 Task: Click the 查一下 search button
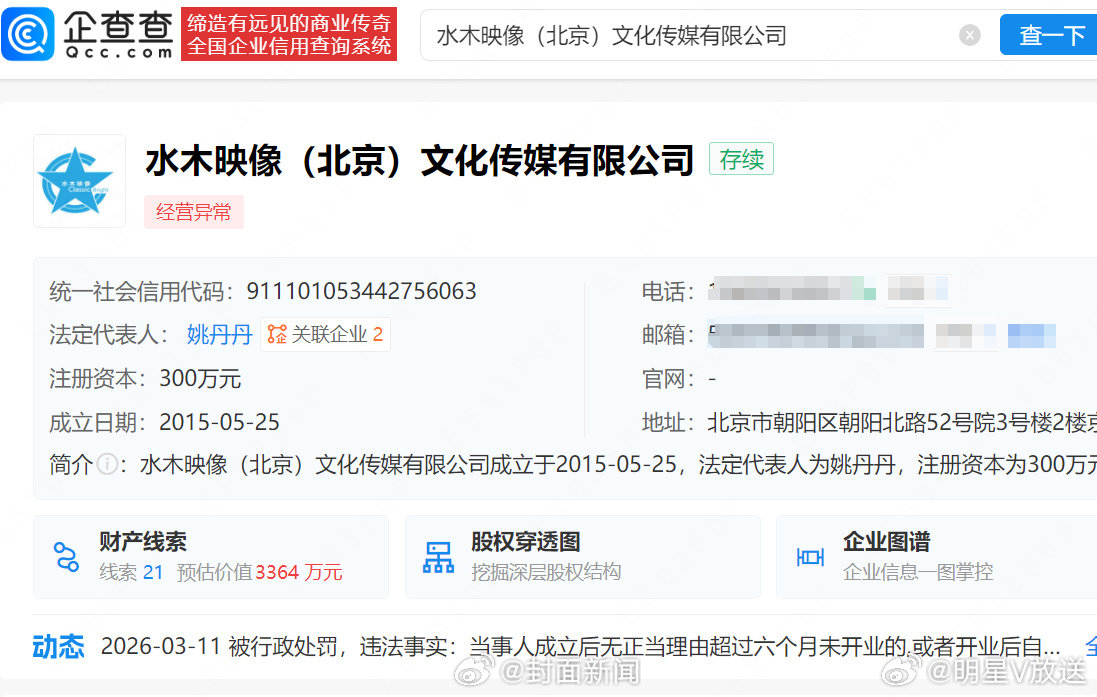[x=1049, y=34]
